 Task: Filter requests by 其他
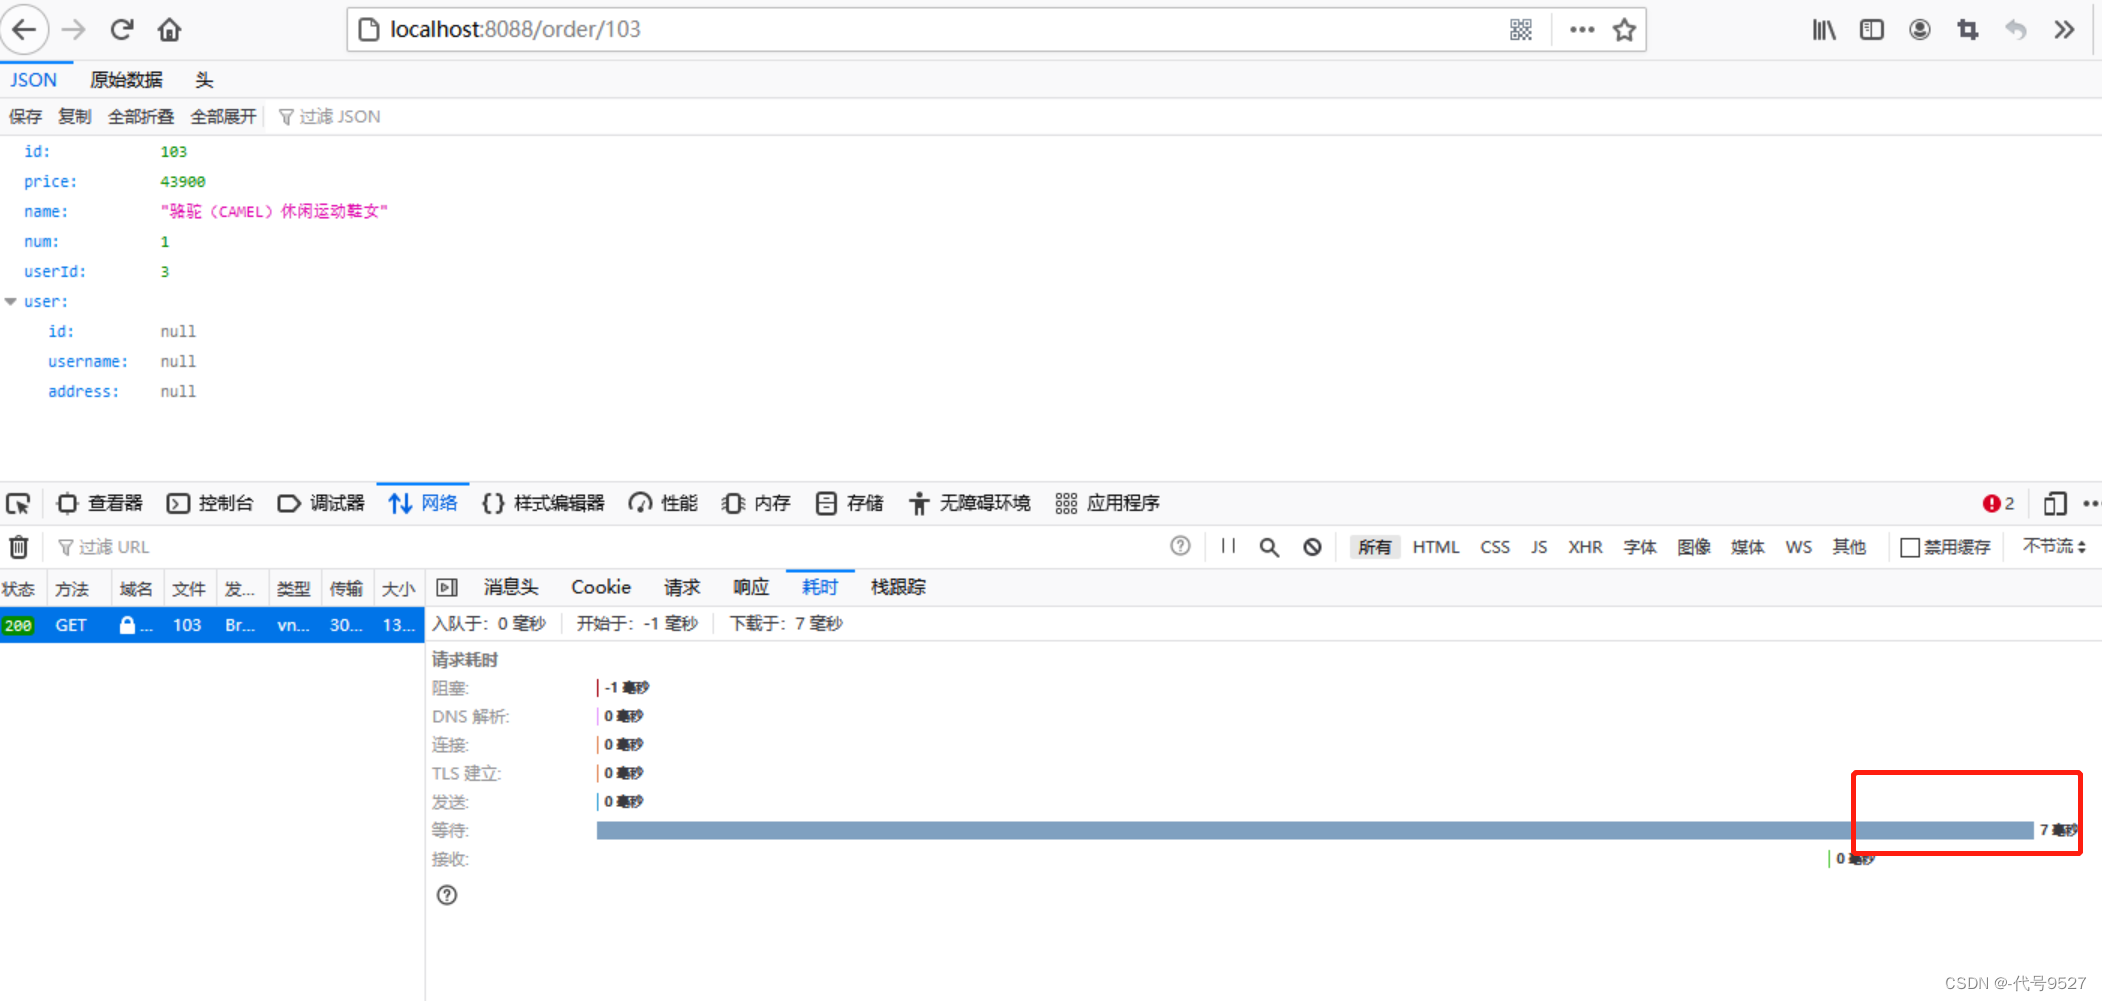pos(1849,547)
